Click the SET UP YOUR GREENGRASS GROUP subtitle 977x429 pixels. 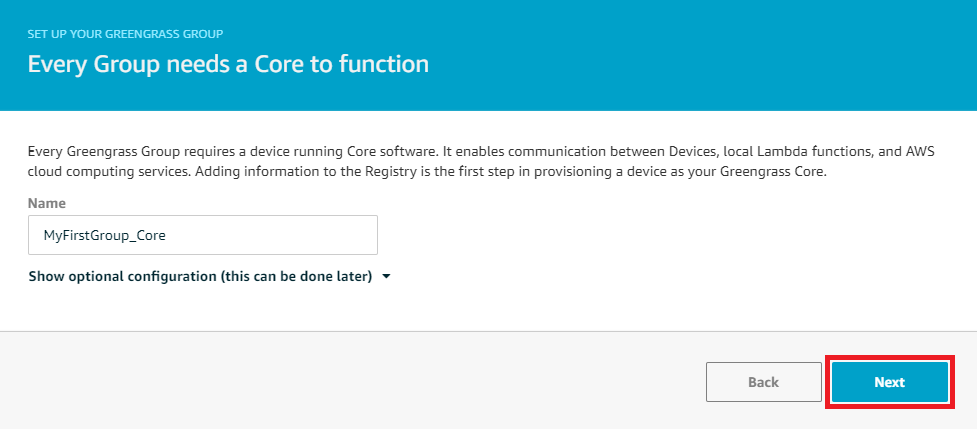point(125,34)
